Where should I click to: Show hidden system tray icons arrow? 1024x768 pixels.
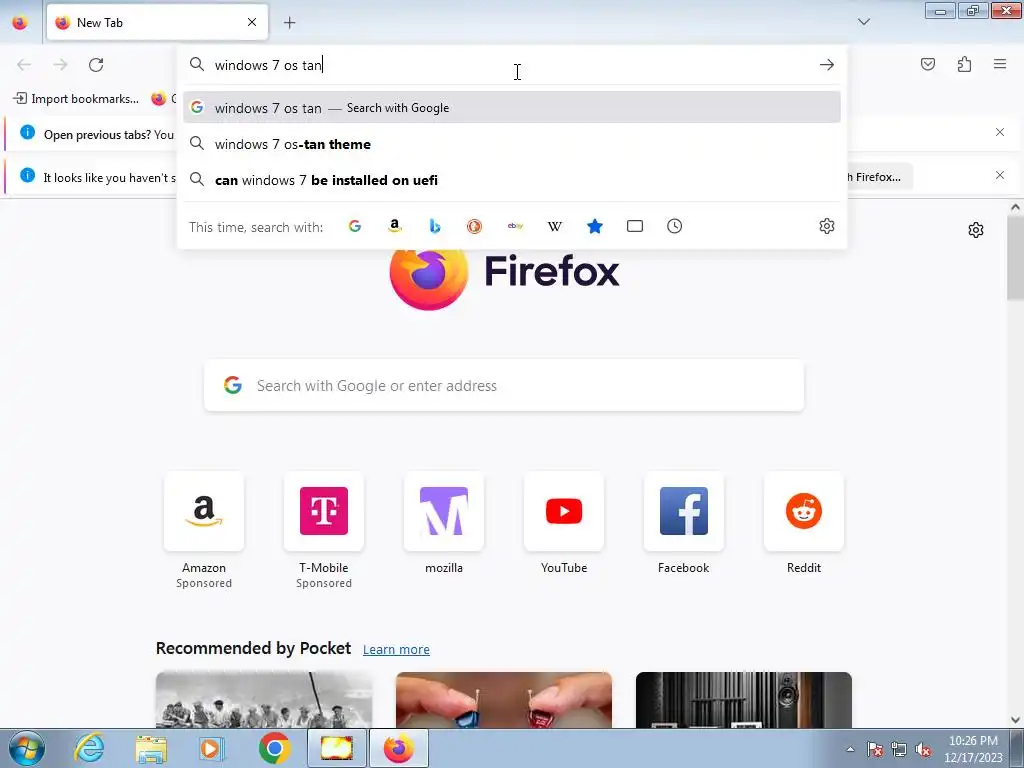coord(850,749)
